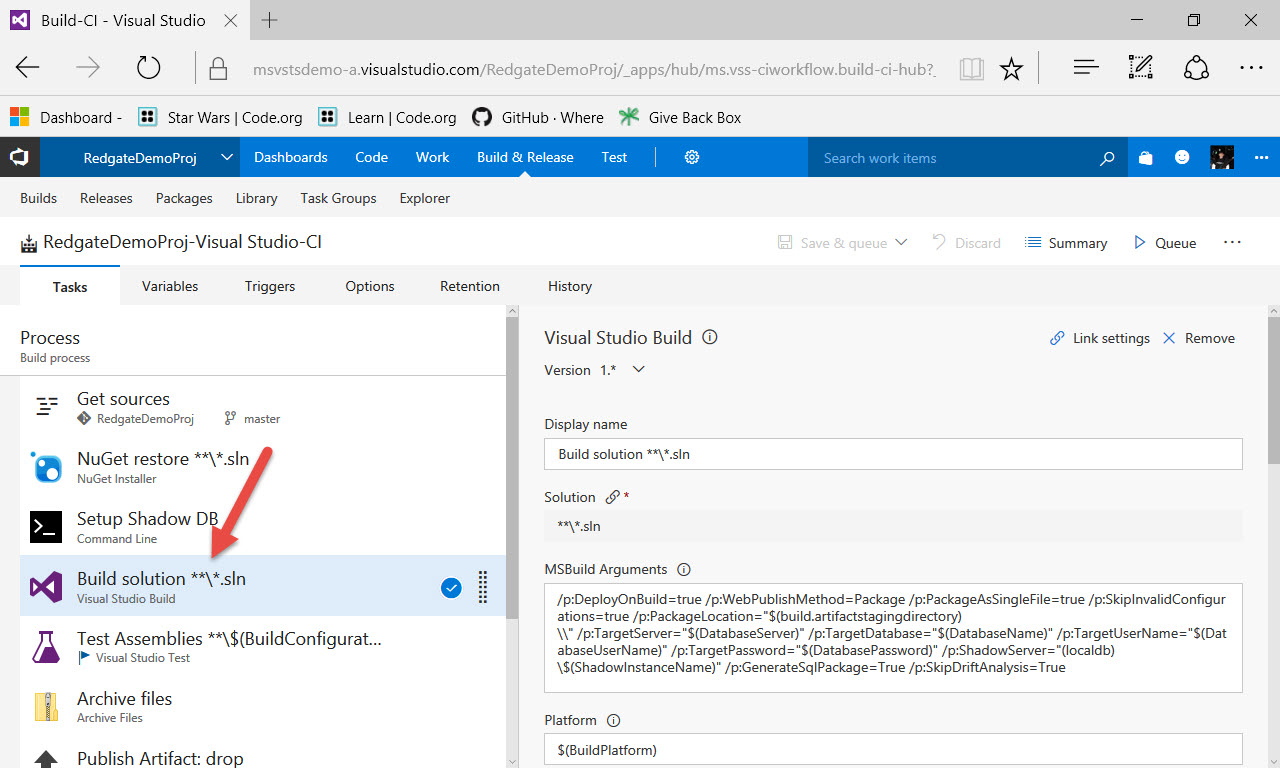Open the Work hub
Image resolution: width=1280 pixels, height=768 pixels.
[x=433, y=157]
